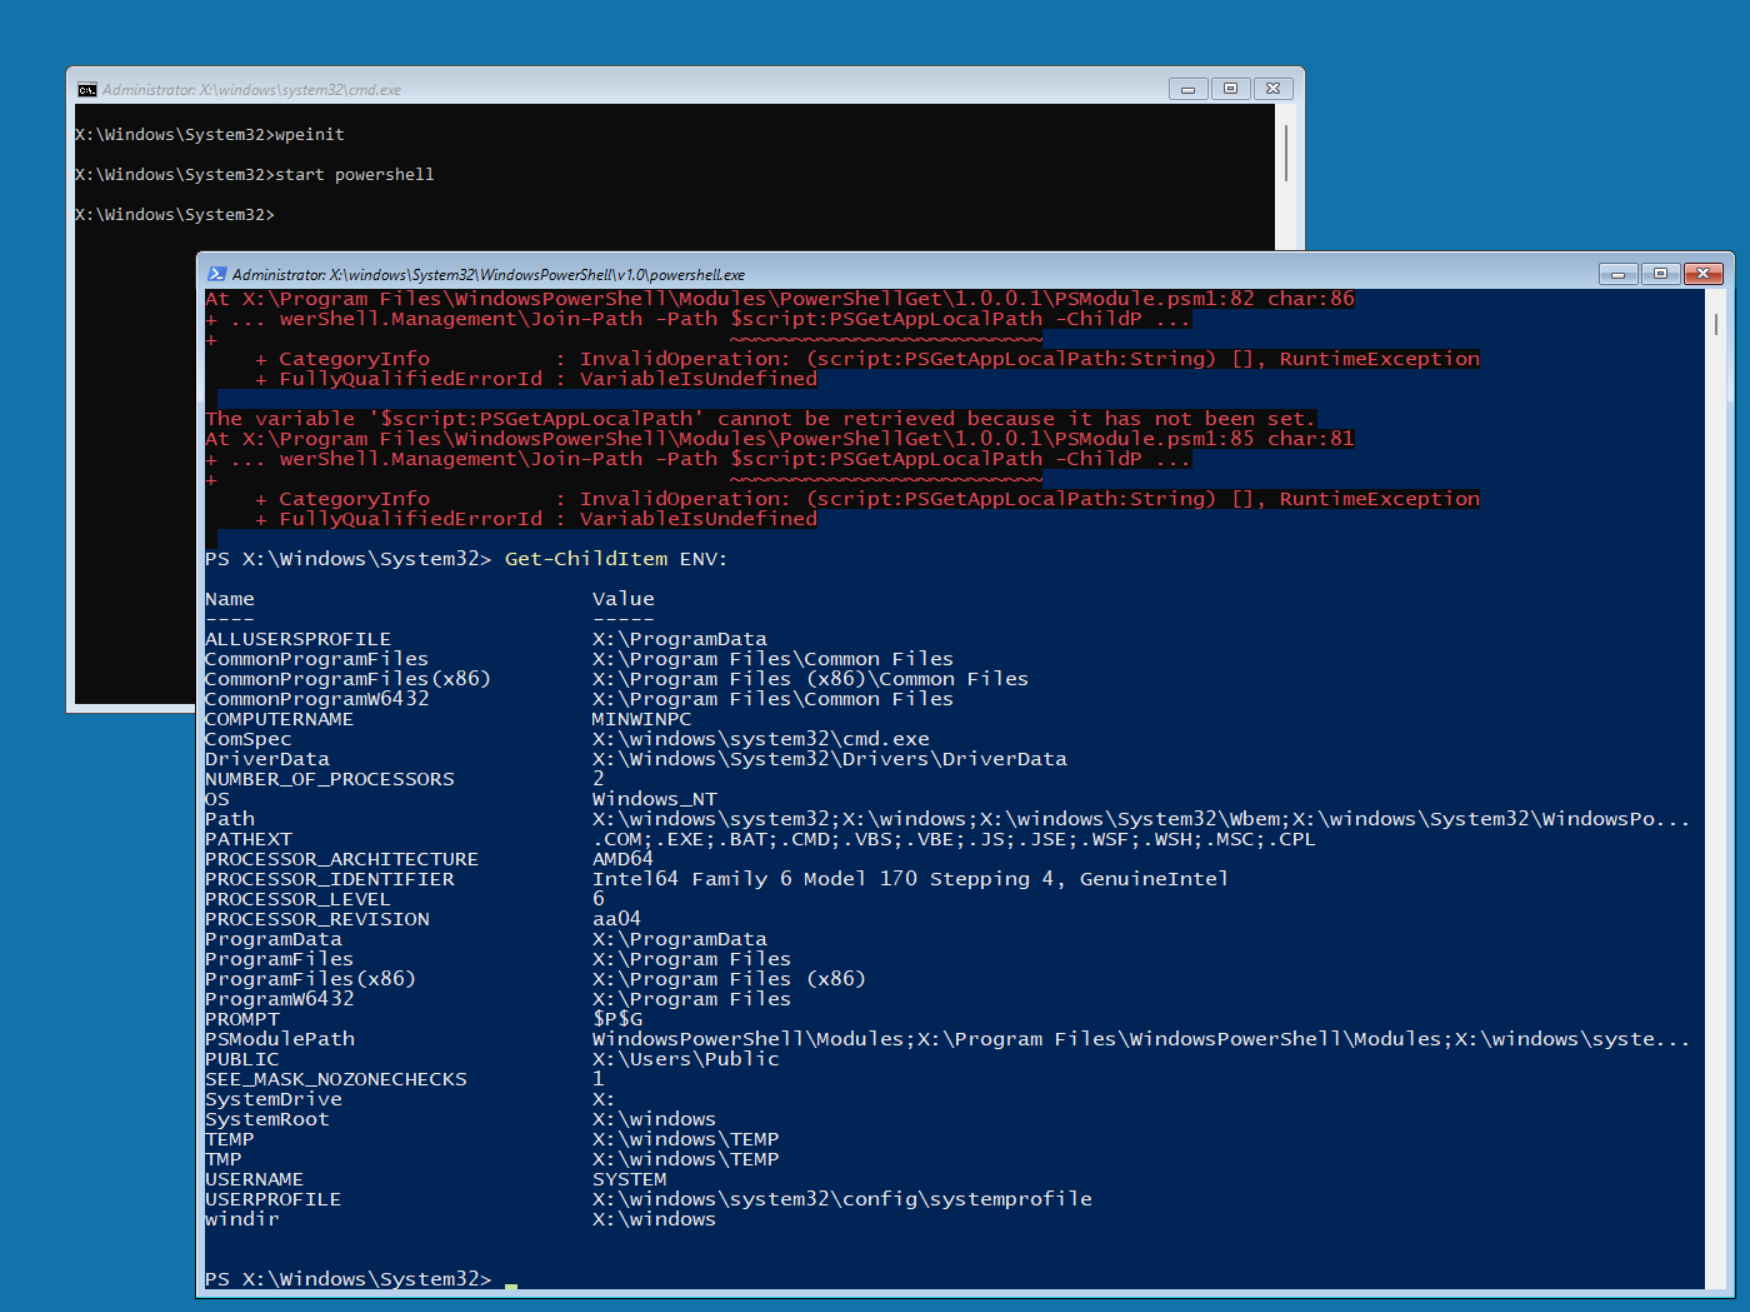Screen dimensions: 1750x1312
Task: Maximize the cmd.exe command prompt window
Action: pos(1231,89)
